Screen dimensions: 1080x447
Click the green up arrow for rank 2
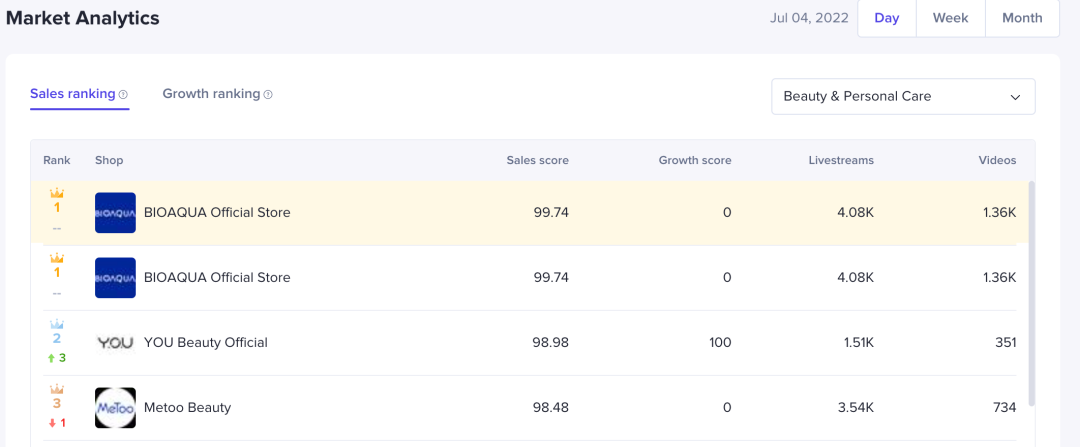(x=50, y=358)
